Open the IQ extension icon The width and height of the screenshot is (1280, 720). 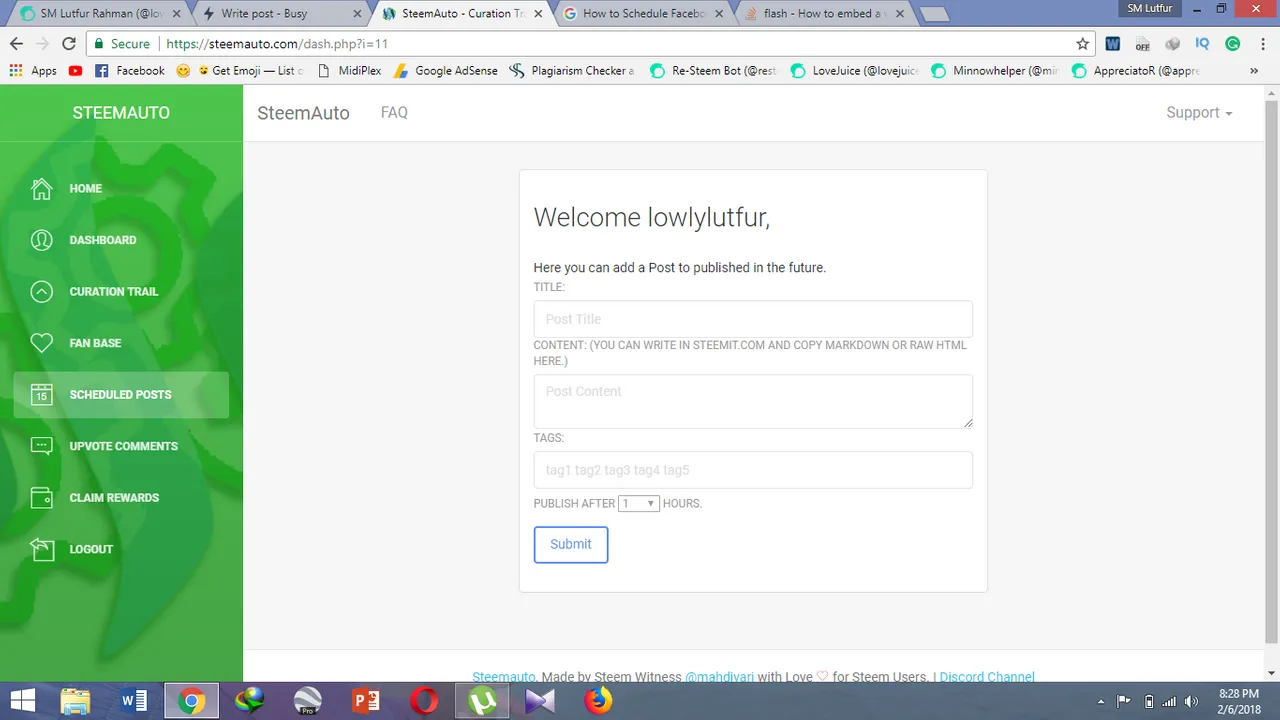1203,44
